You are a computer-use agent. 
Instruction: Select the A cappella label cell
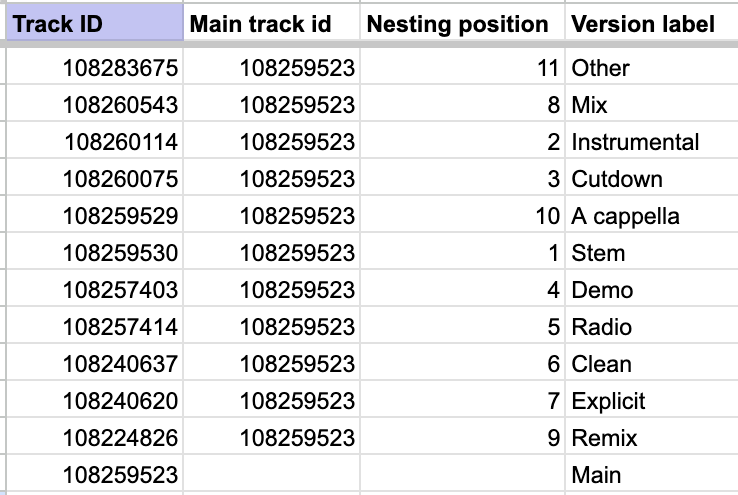[651, 214]
